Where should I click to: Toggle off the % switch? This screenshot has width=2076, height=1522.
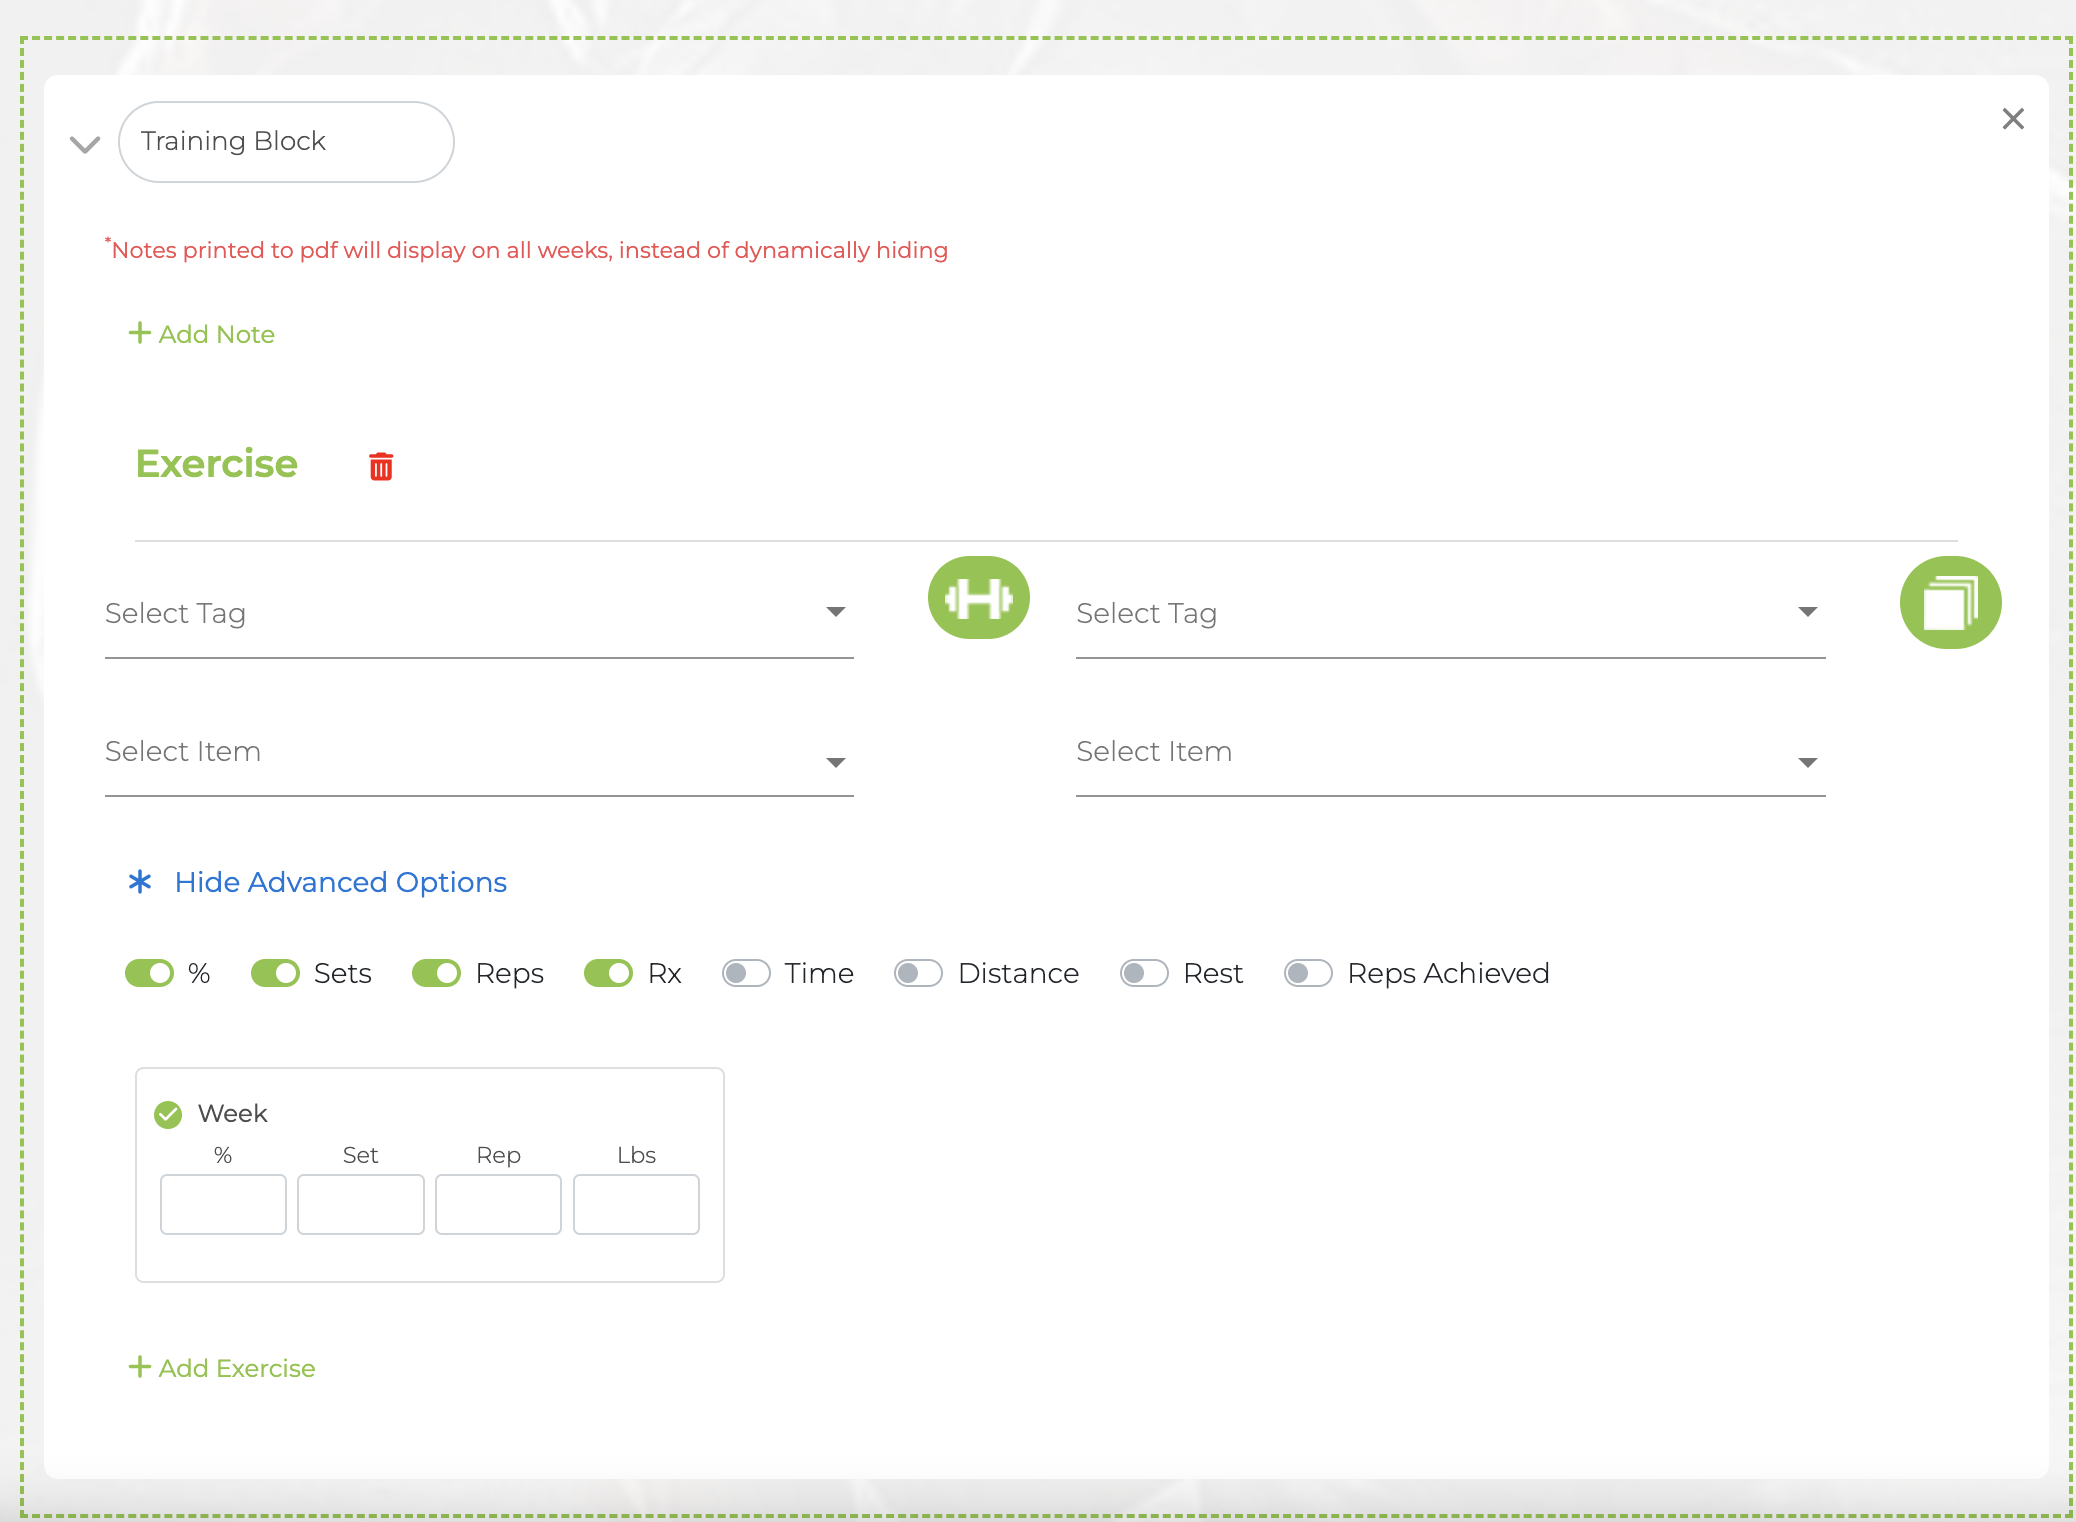149,973
